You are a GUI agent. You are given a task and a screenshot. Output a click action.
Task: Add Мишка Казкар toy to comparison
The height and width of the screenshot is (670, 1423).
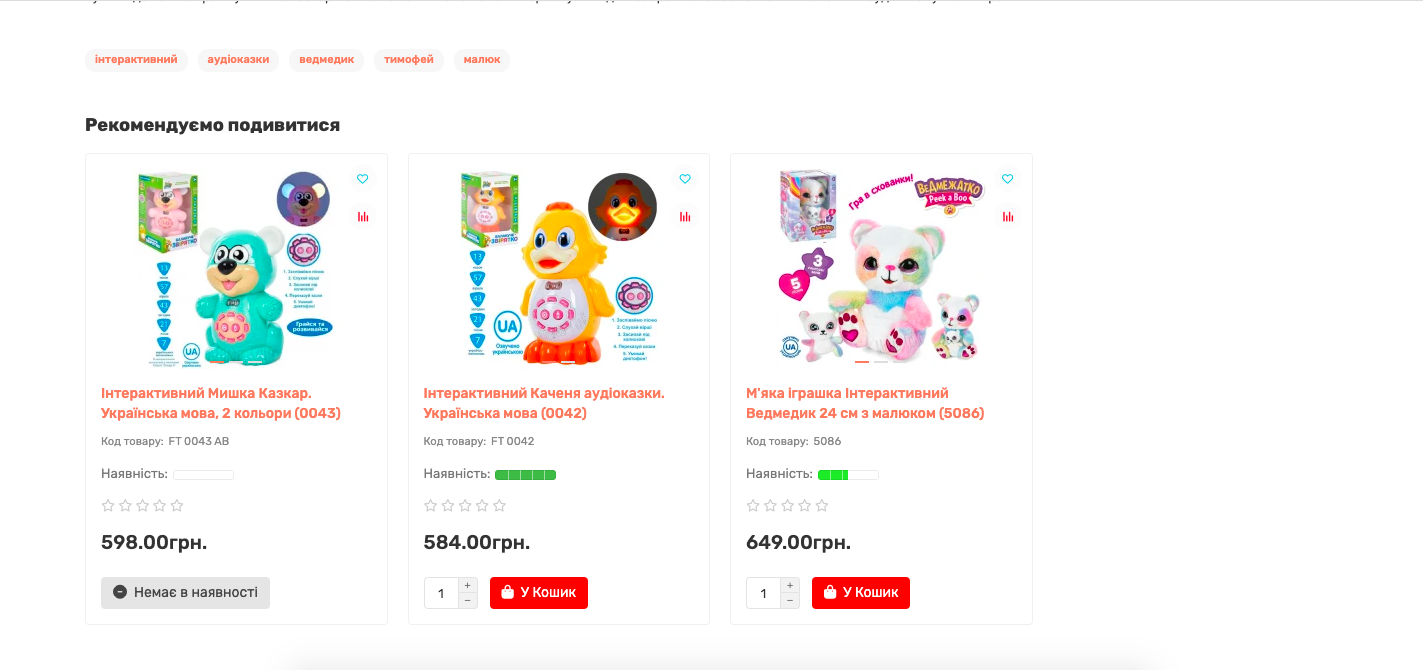pos(363,217)
